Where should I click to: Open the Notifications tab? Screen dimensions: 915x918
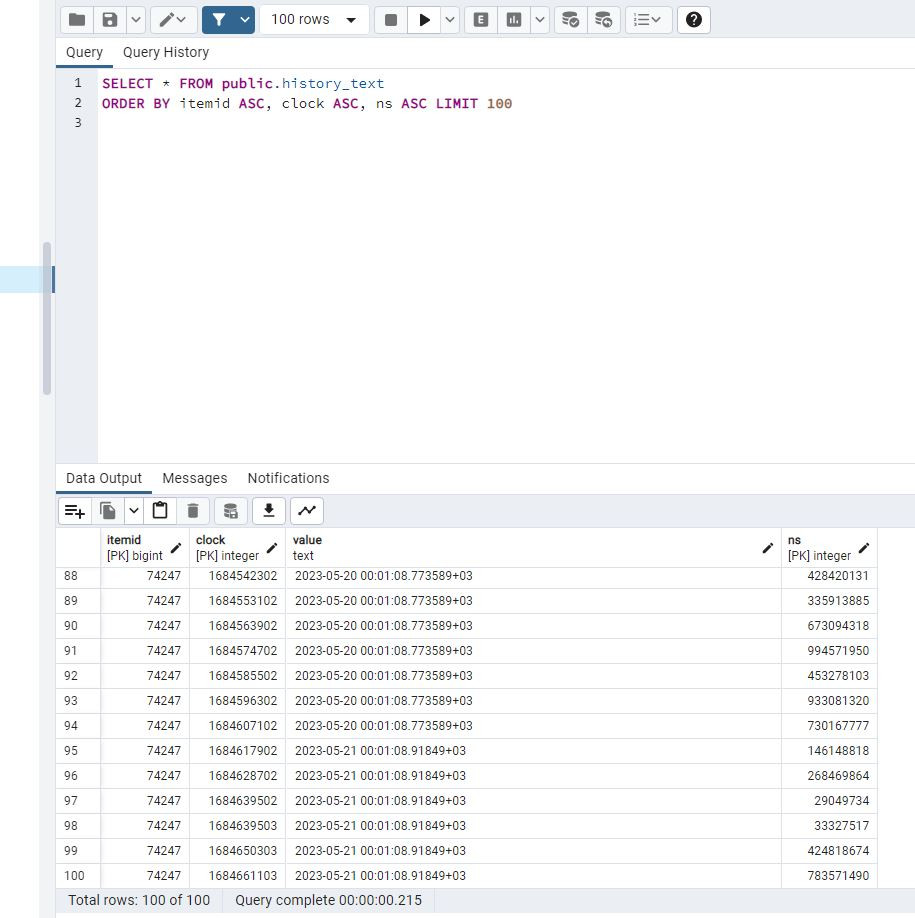click(x=288, y=478)
